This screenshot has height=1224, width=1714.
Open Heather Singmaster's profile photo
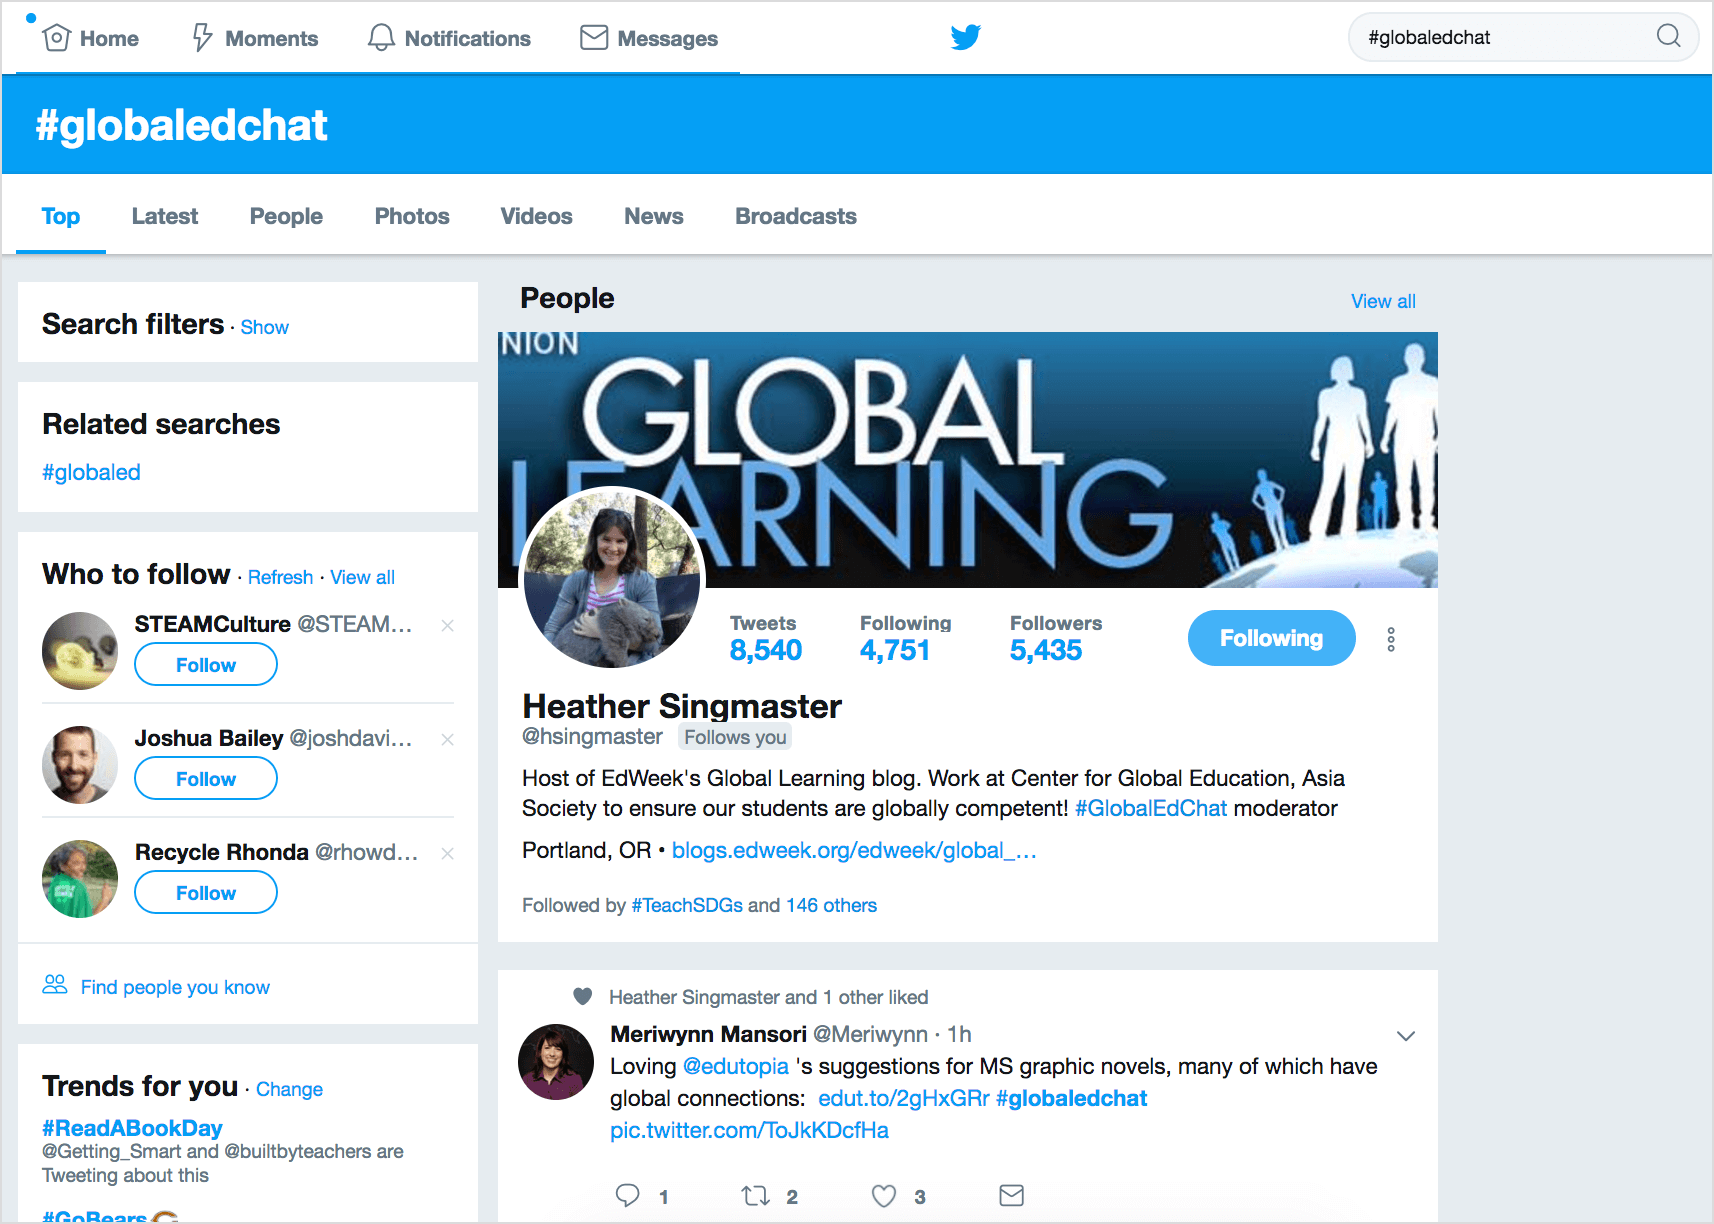click(x=612, y=578)
